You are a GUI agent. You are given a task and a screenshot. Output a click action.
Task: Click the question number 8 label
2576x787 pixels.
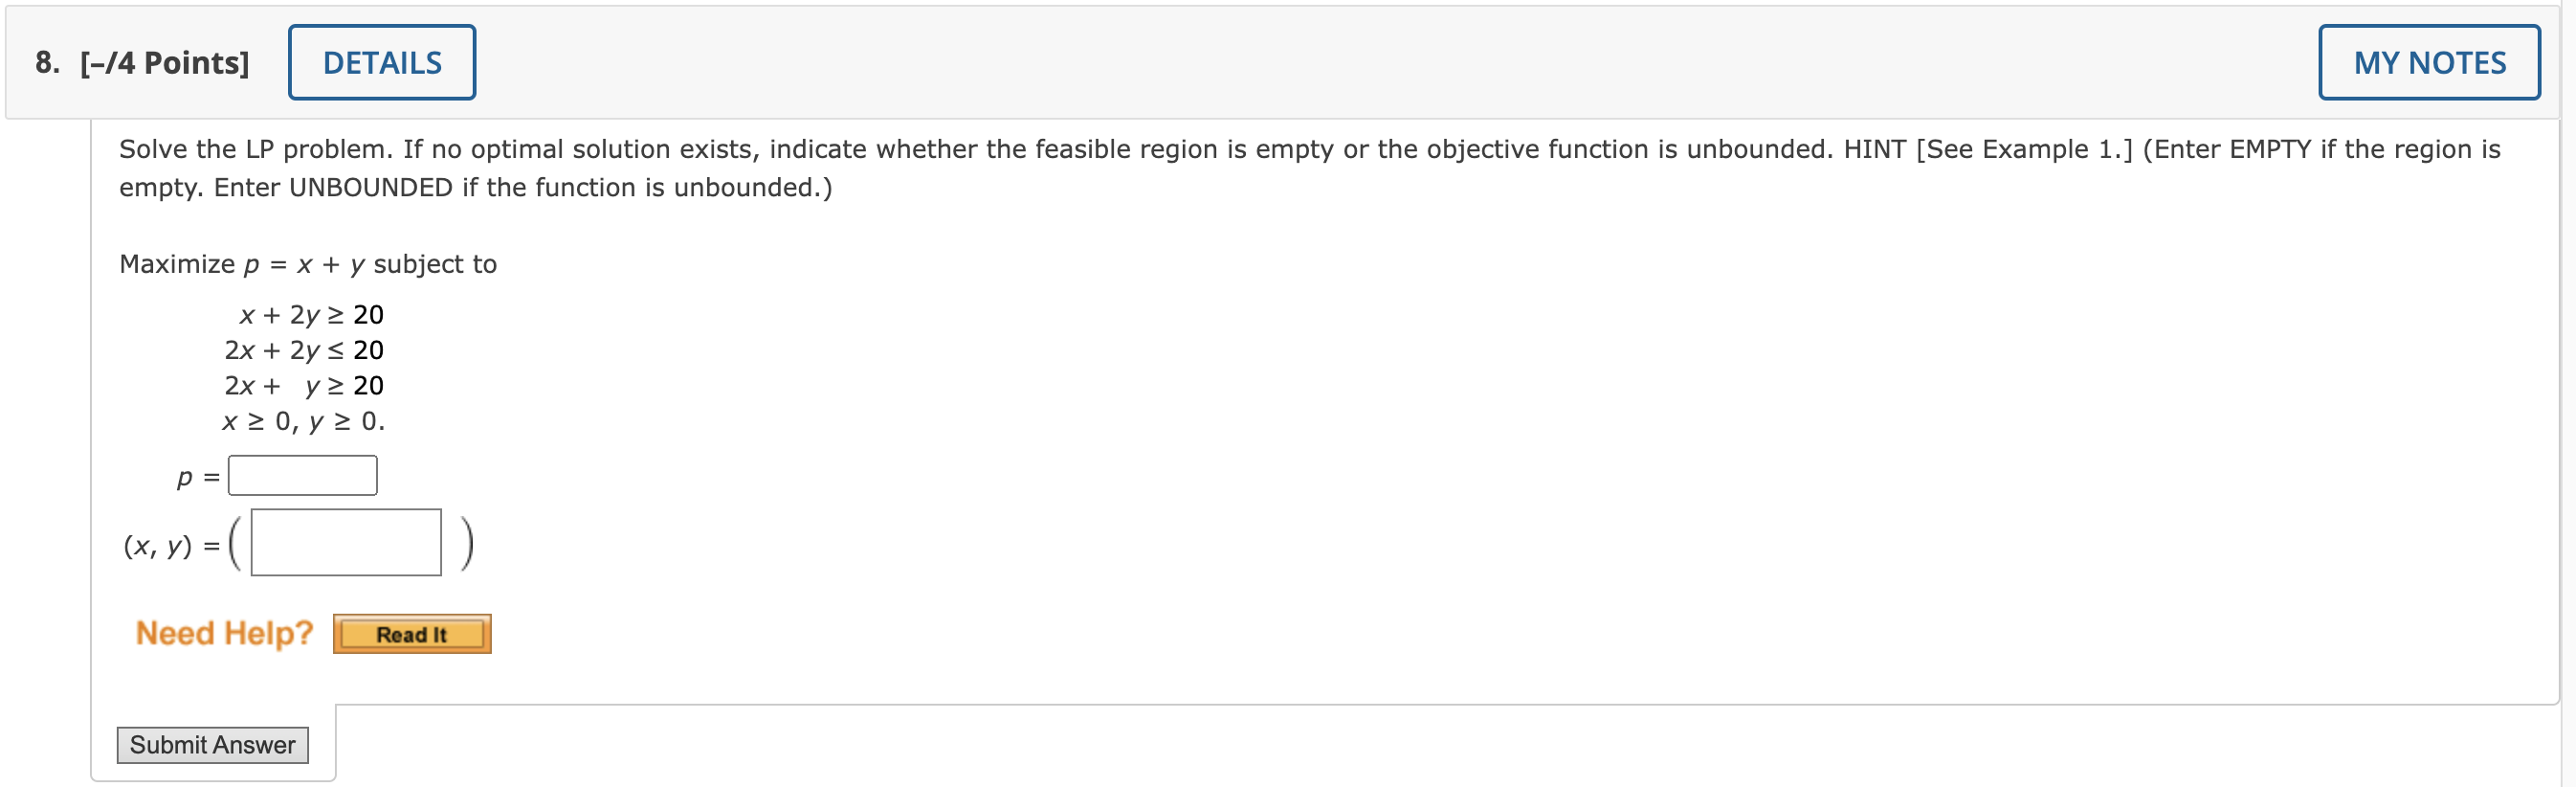click(45, 62)
